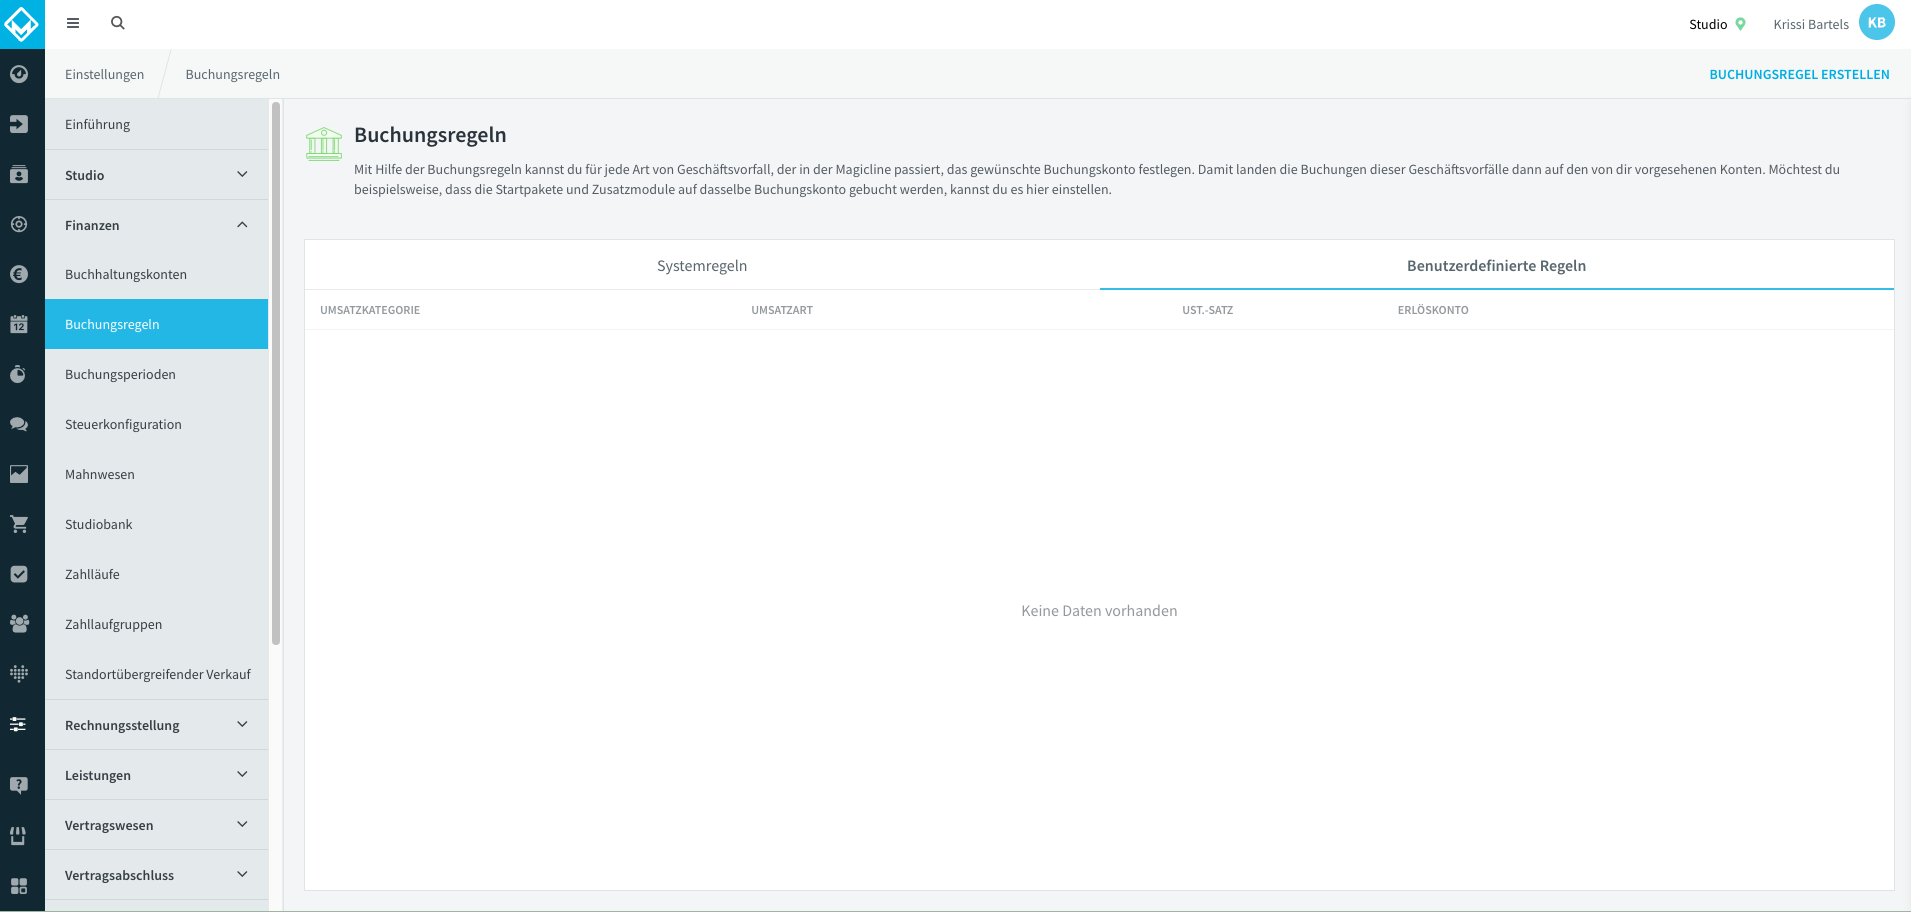Open the calendar icon in sidebar

19,324
